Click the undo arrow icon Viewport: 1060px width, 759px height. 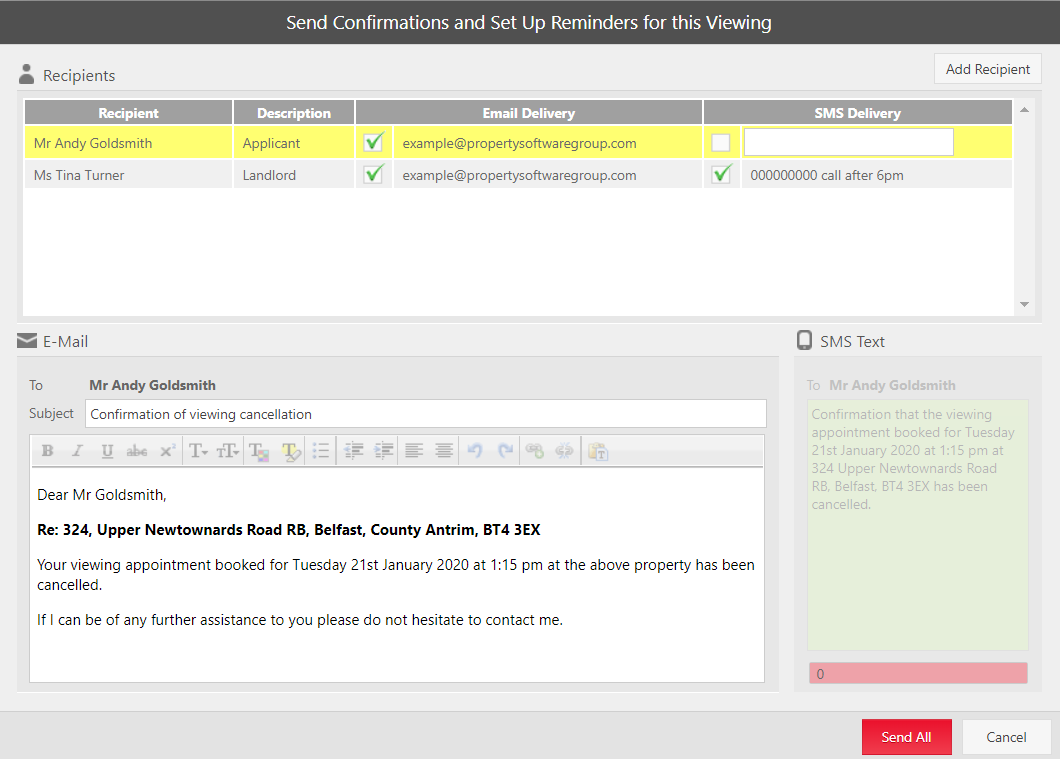point(475,451)
